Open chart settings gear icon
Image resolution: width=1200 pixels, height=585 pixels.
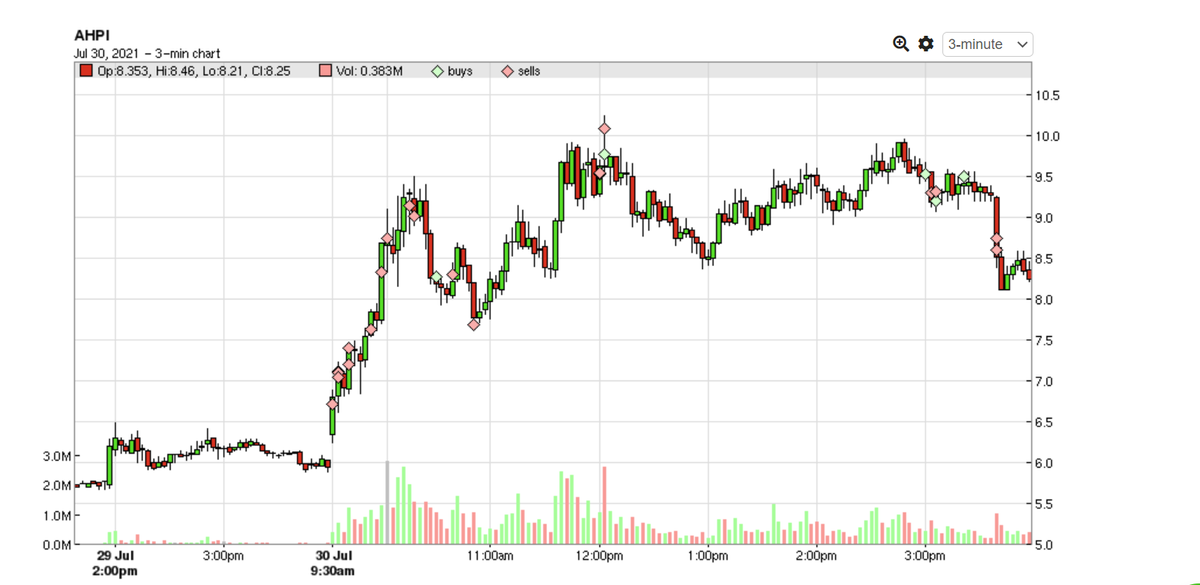pyautogui.click(x=926, y=44)
